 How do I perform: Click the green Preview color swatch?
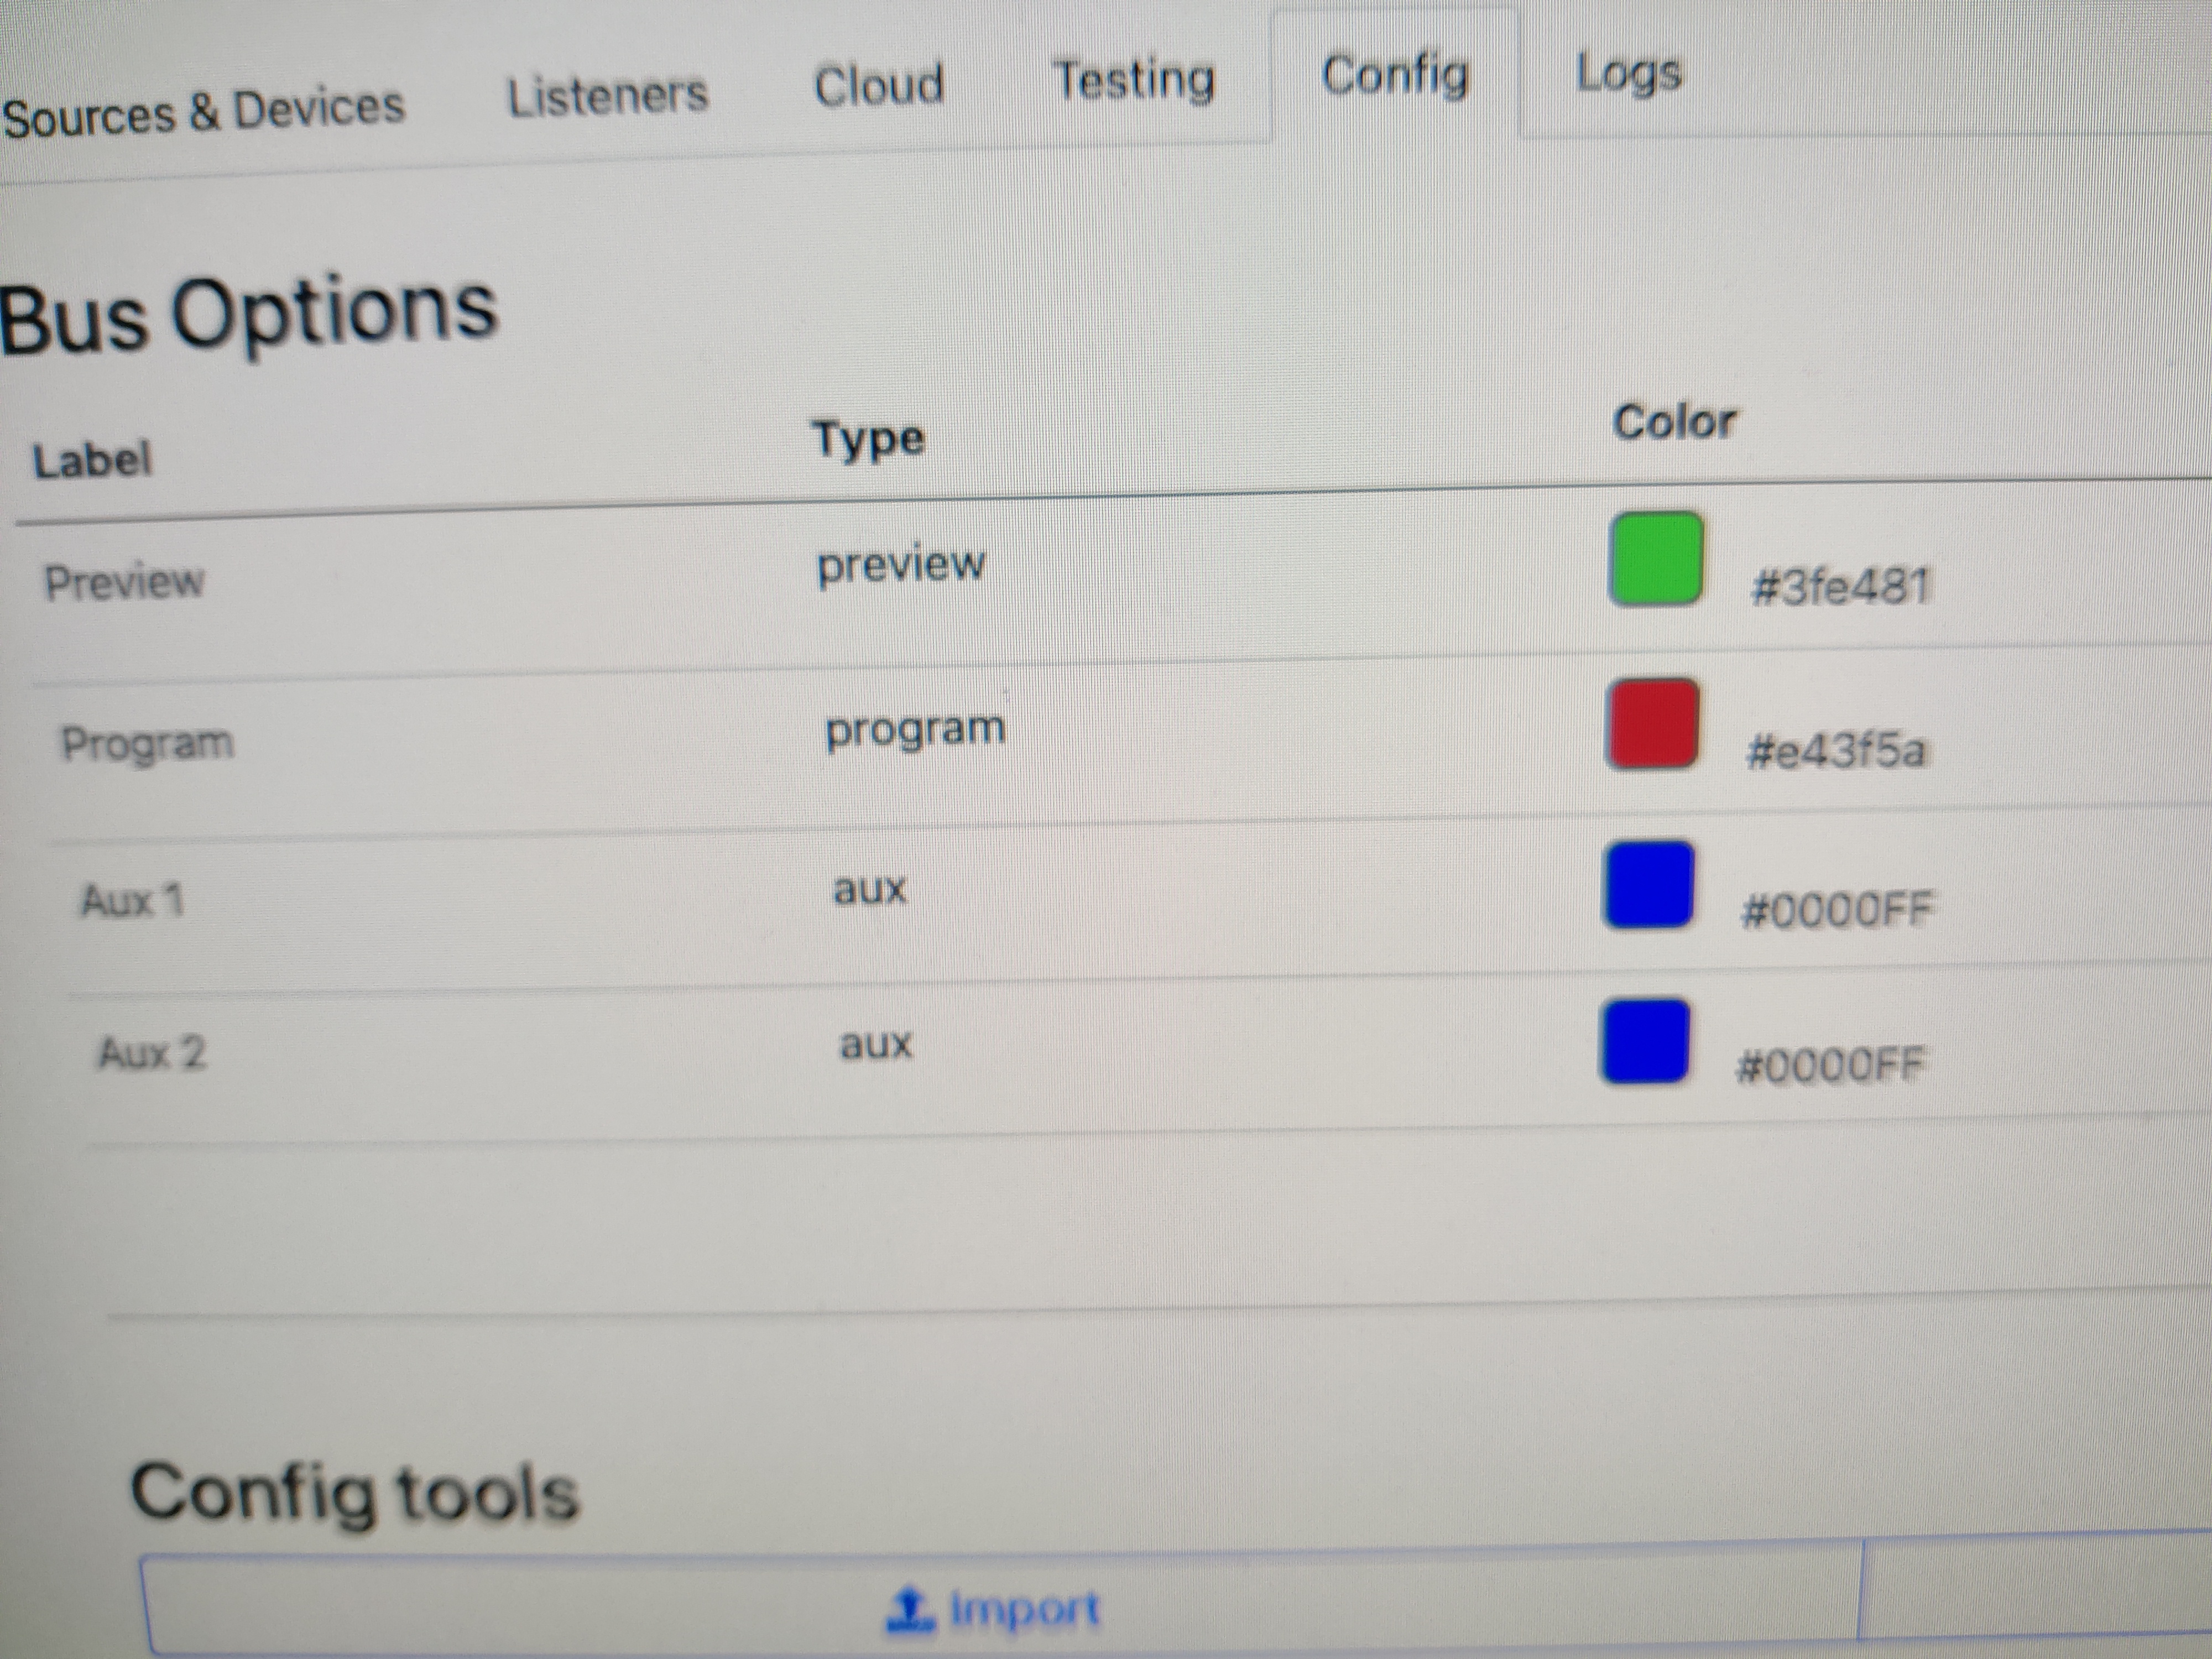[1655, 559]
